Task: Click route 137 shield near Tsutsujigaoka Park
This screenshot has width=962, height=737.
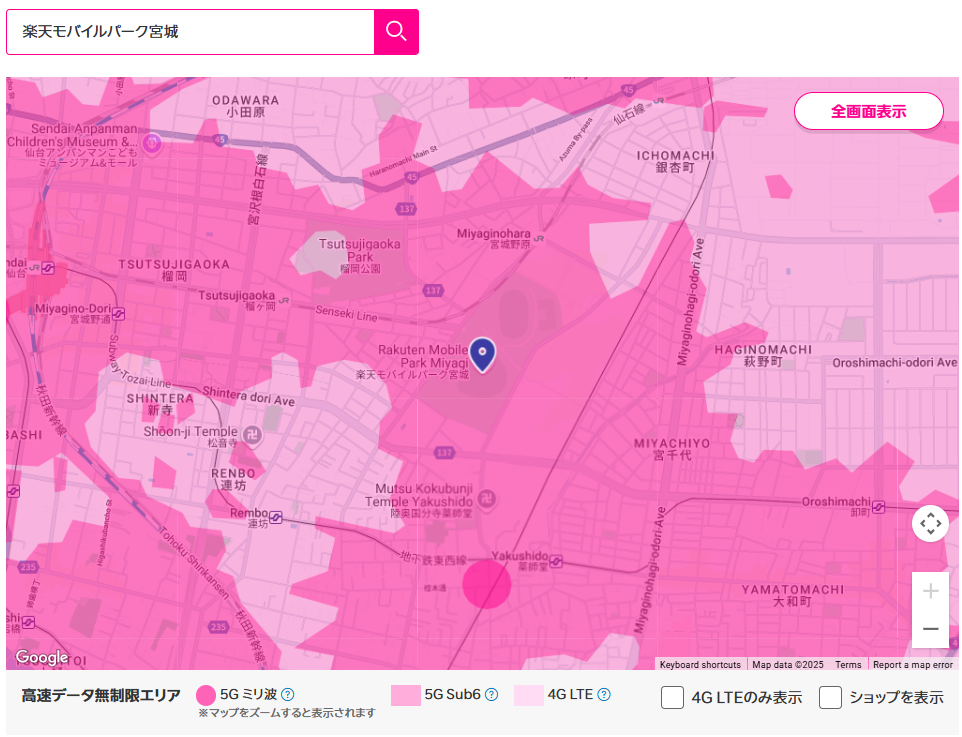Action: tap(433, 290)
